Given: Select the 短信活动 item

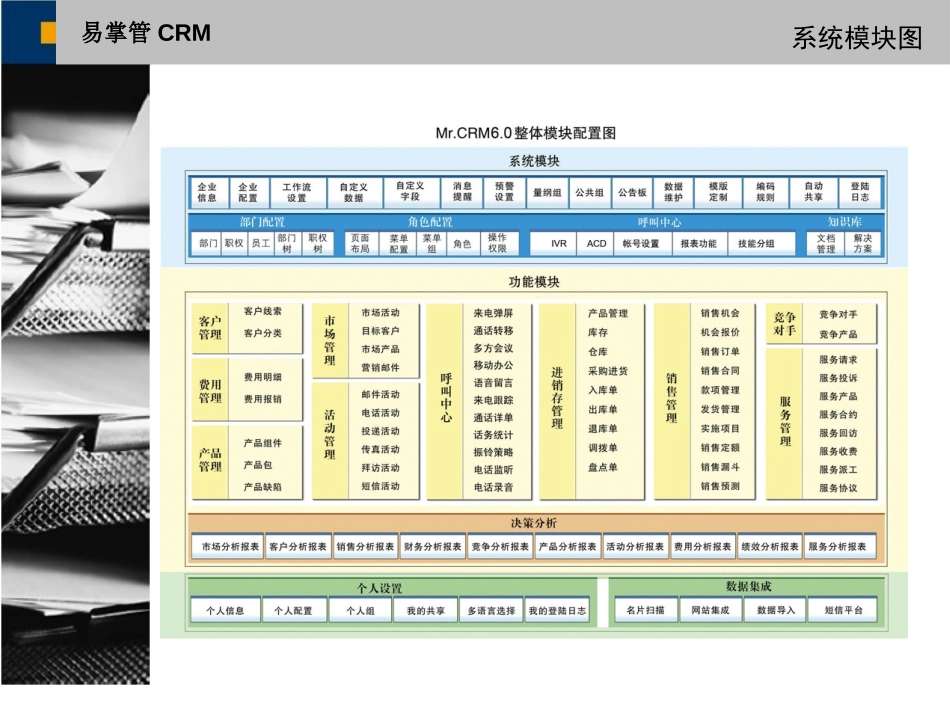Looking at the screenshot, I should [380, 486].
